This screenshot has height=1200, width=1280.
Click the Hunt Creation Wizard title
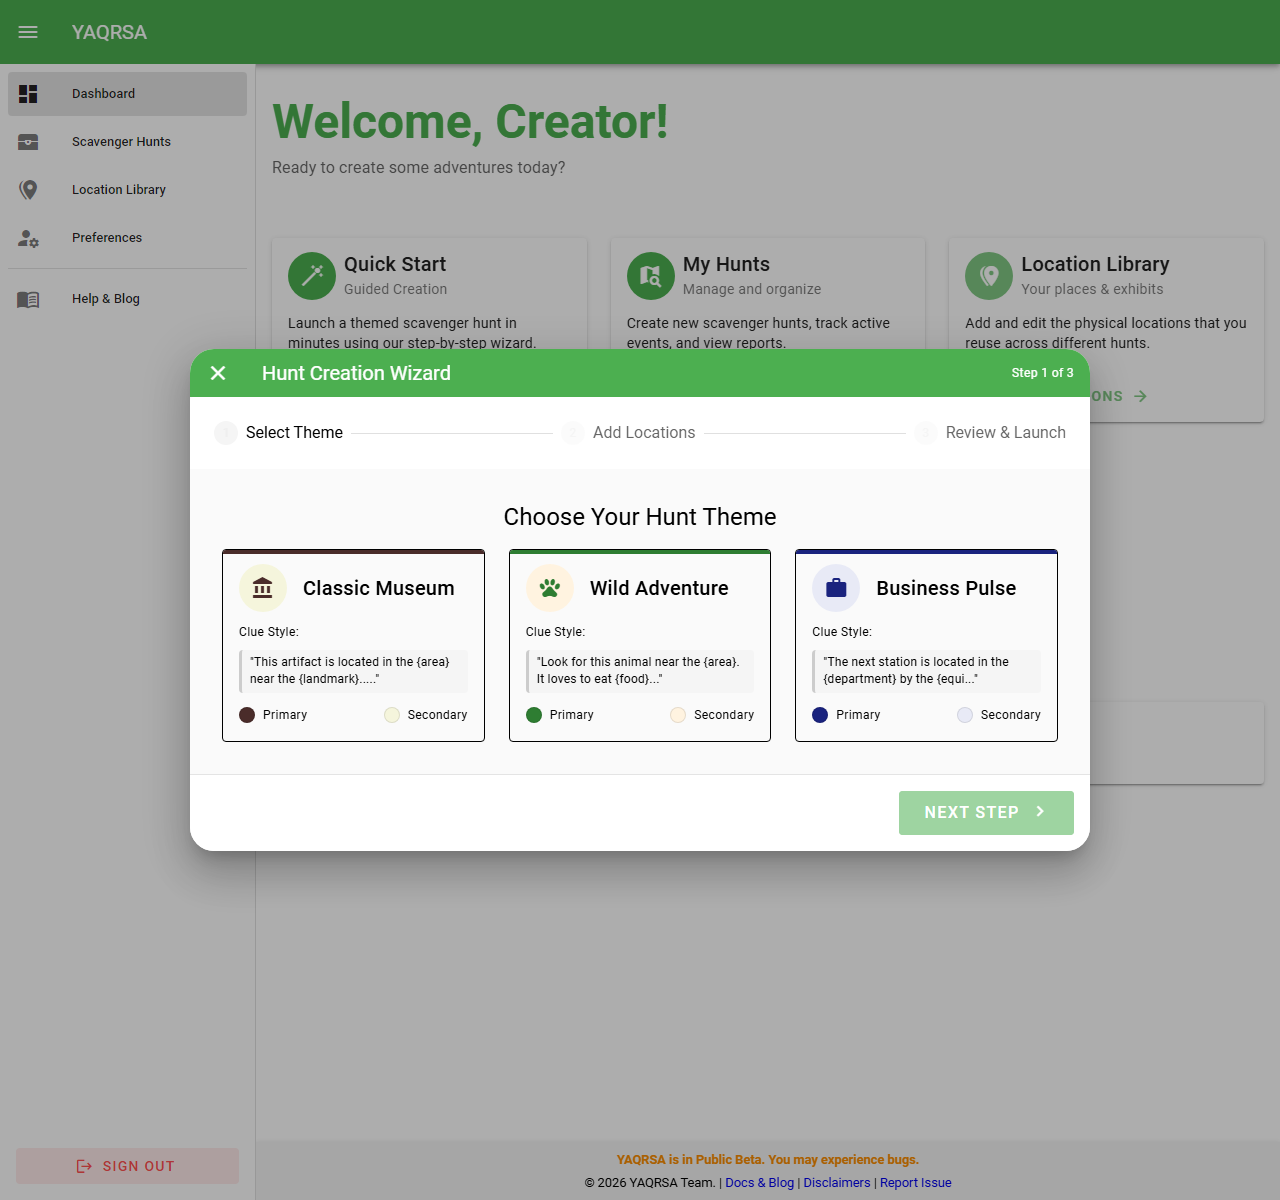356,373
